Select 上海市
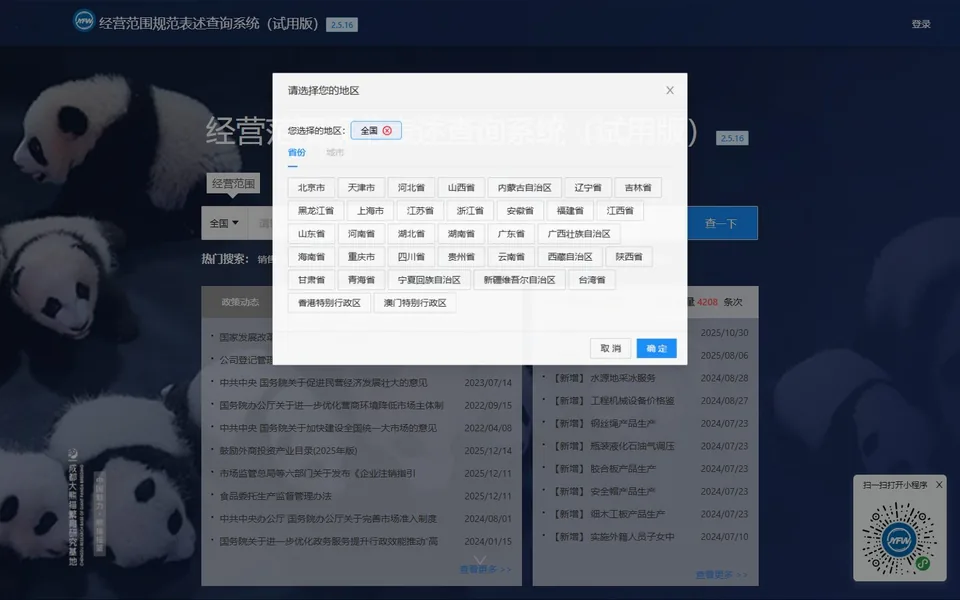This screenshot has width=960, height=600. click(x=370, y=211)
